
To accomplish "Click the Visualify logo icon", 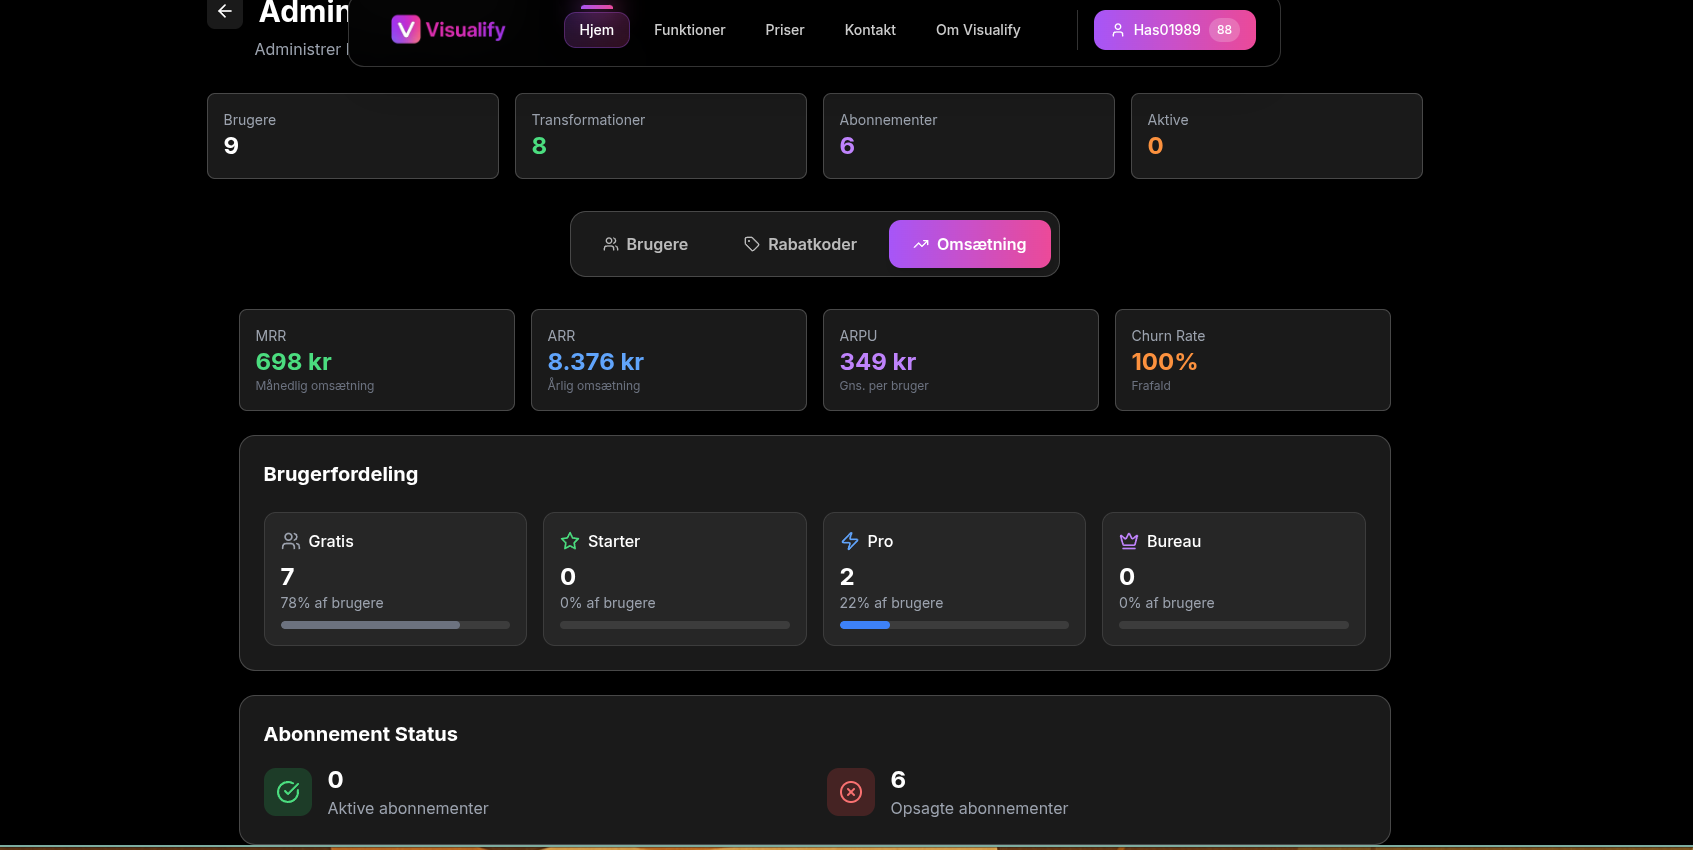I will click(x=405, y=30).
